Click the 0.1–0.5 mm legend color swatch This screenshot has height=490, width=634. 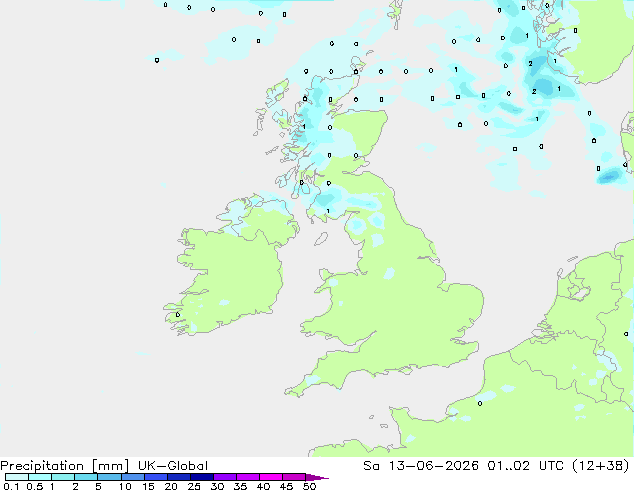click(x=17, y=477)
